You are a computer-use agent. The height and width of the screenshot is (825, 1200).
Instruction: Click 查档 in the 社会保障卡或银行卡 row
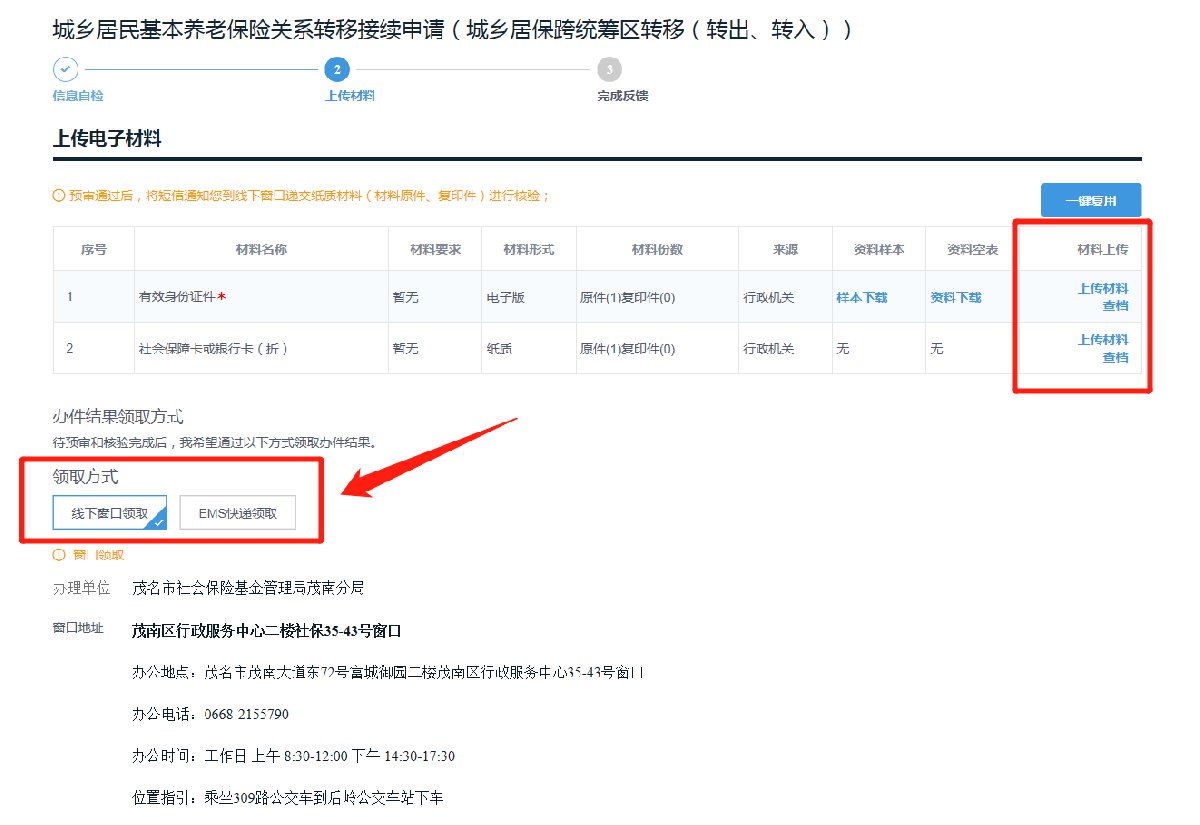[x=1115, y=357]
